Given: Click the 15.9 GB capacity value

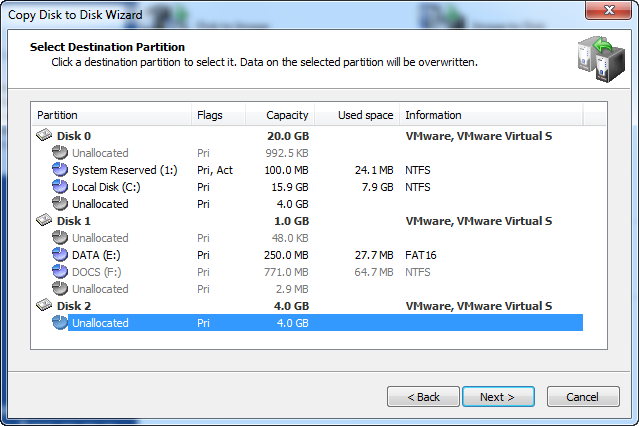Looking at the screenshot, I should [x=290, y=187].
